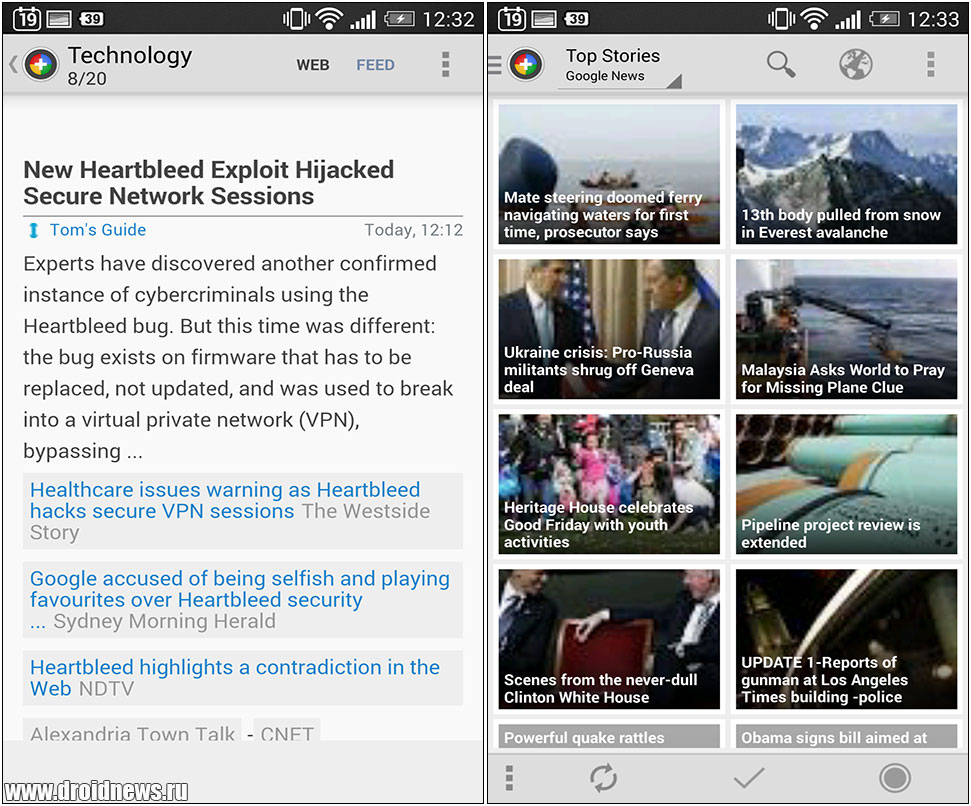Image resolution: width=971 pixels, height=806 pixels.
Task: Tap the 12:33 clock in status bar
Action: pos(933,20)
